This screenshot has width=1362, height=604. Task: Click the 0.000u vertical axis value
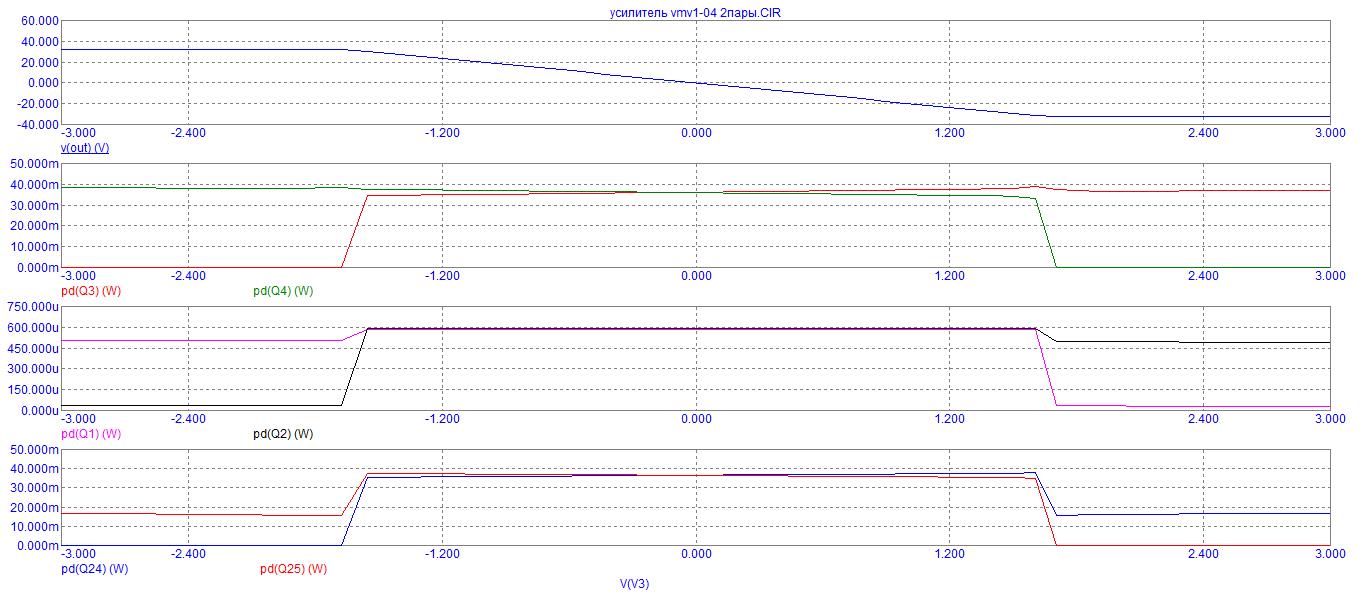coord(38,411)
